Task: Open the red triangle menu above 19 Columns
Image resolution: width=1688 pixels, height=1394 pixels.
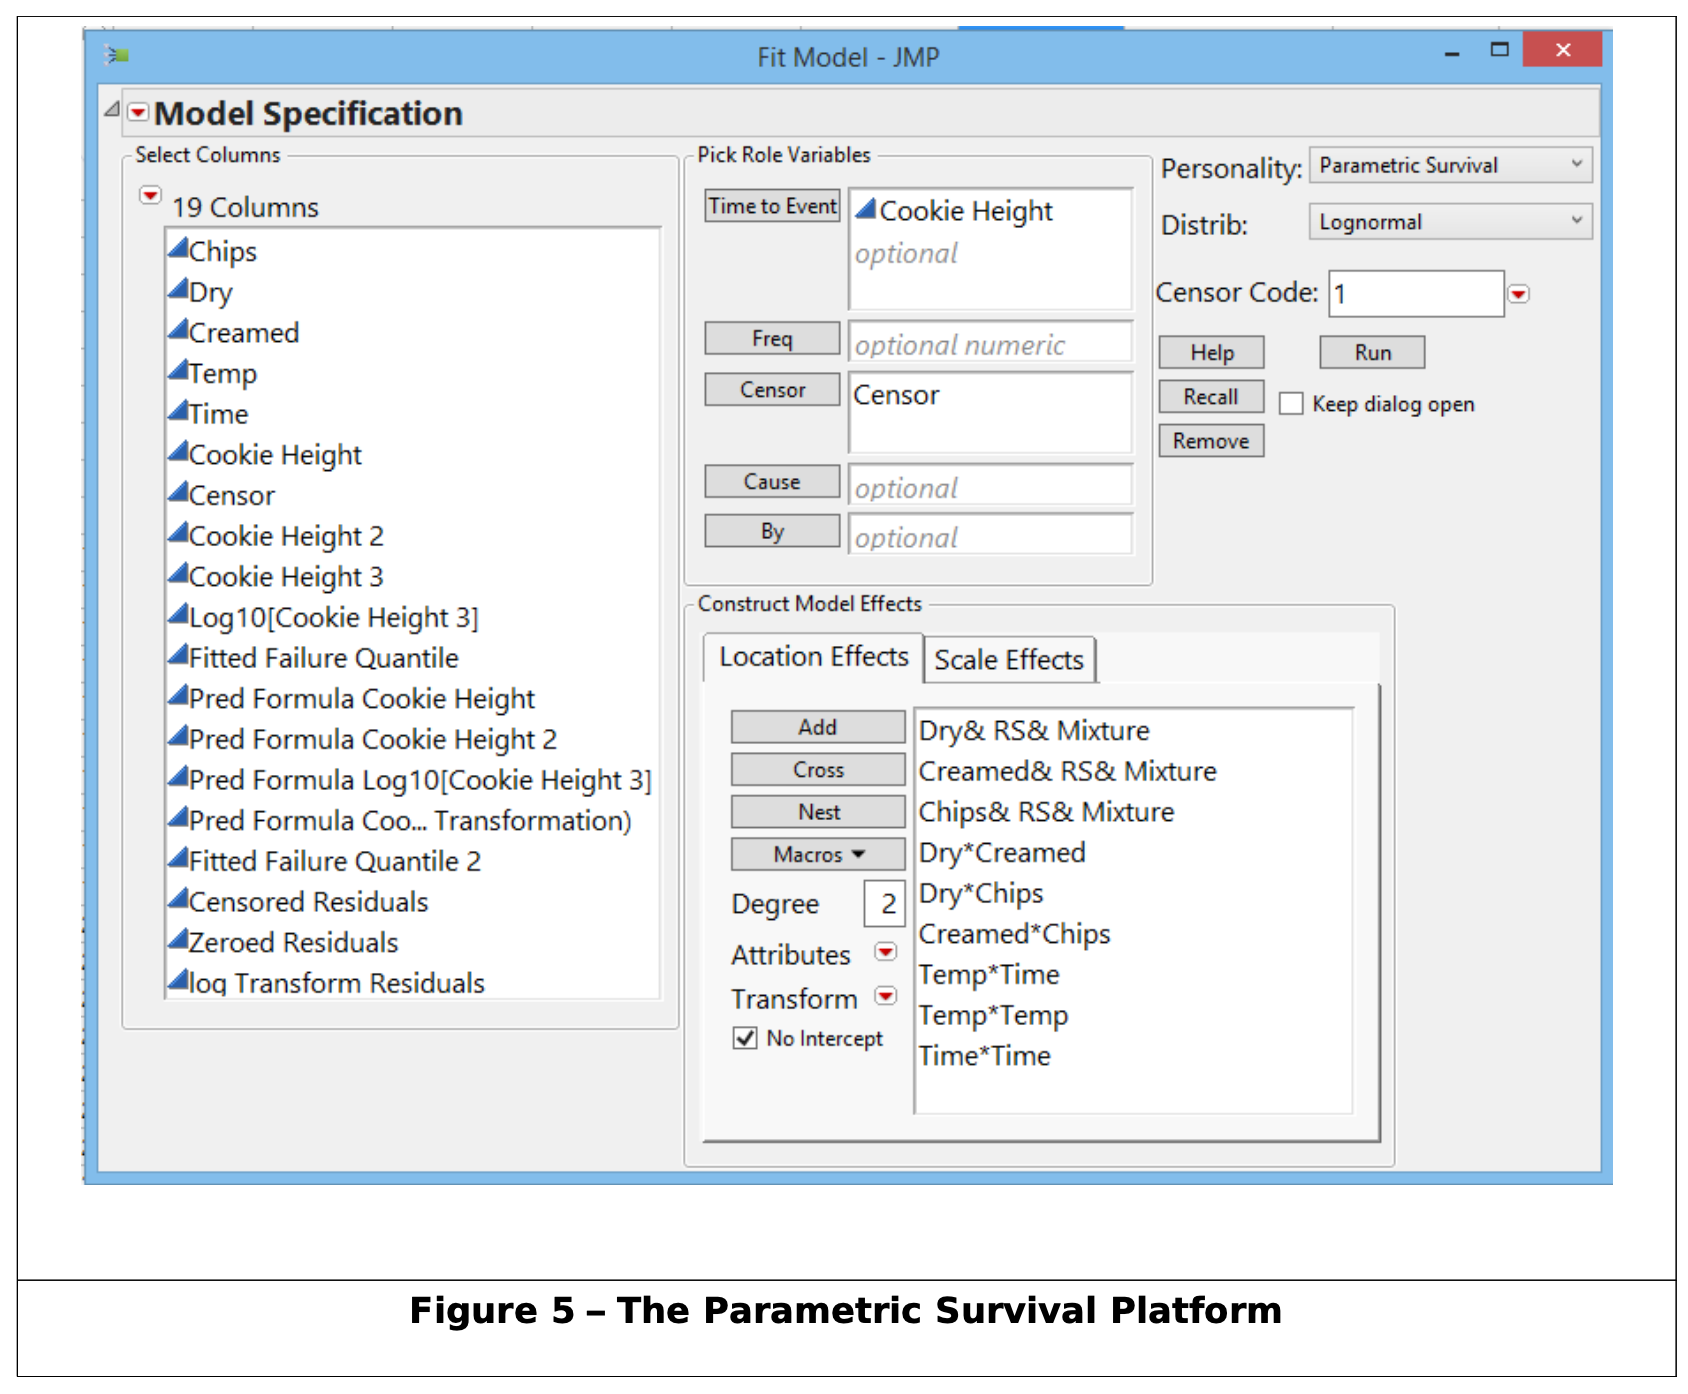Action: 150,195
